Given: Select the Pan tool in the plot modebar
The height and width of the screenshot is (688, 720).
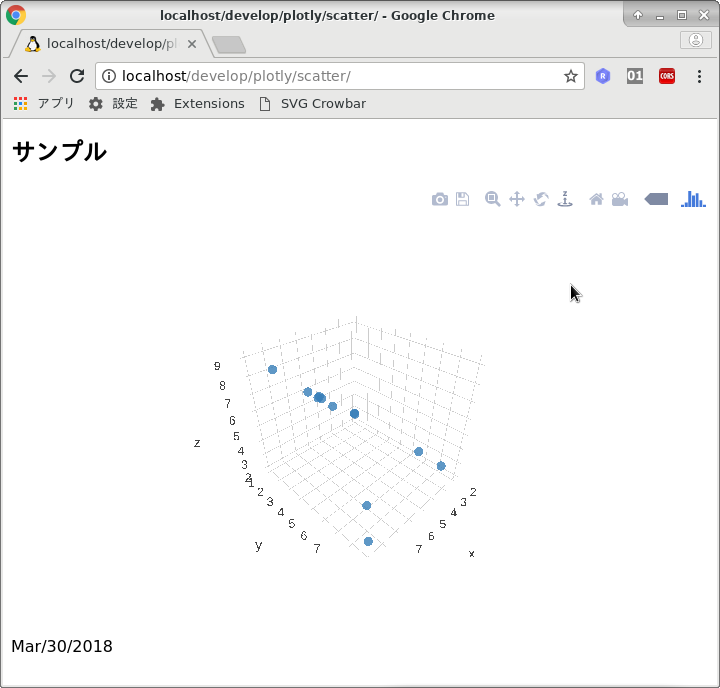Looking at the screenshot, I should (517, 199).
